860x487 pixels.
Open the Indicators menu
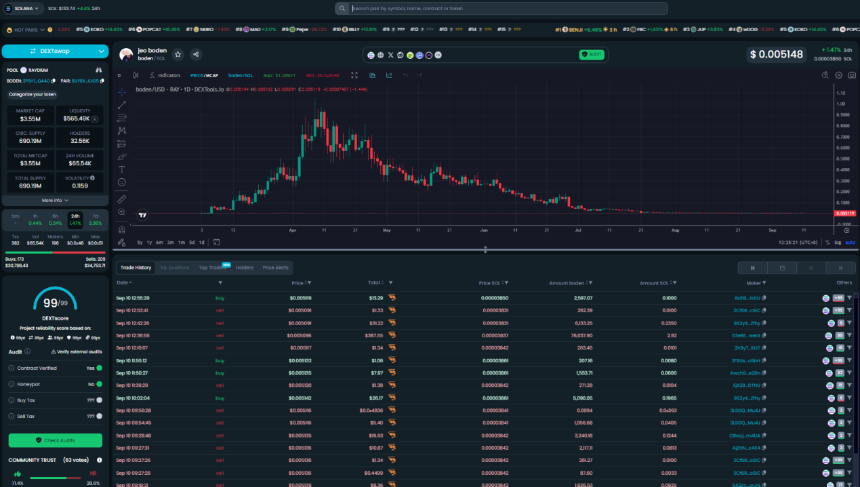click(x=165, y=75)
